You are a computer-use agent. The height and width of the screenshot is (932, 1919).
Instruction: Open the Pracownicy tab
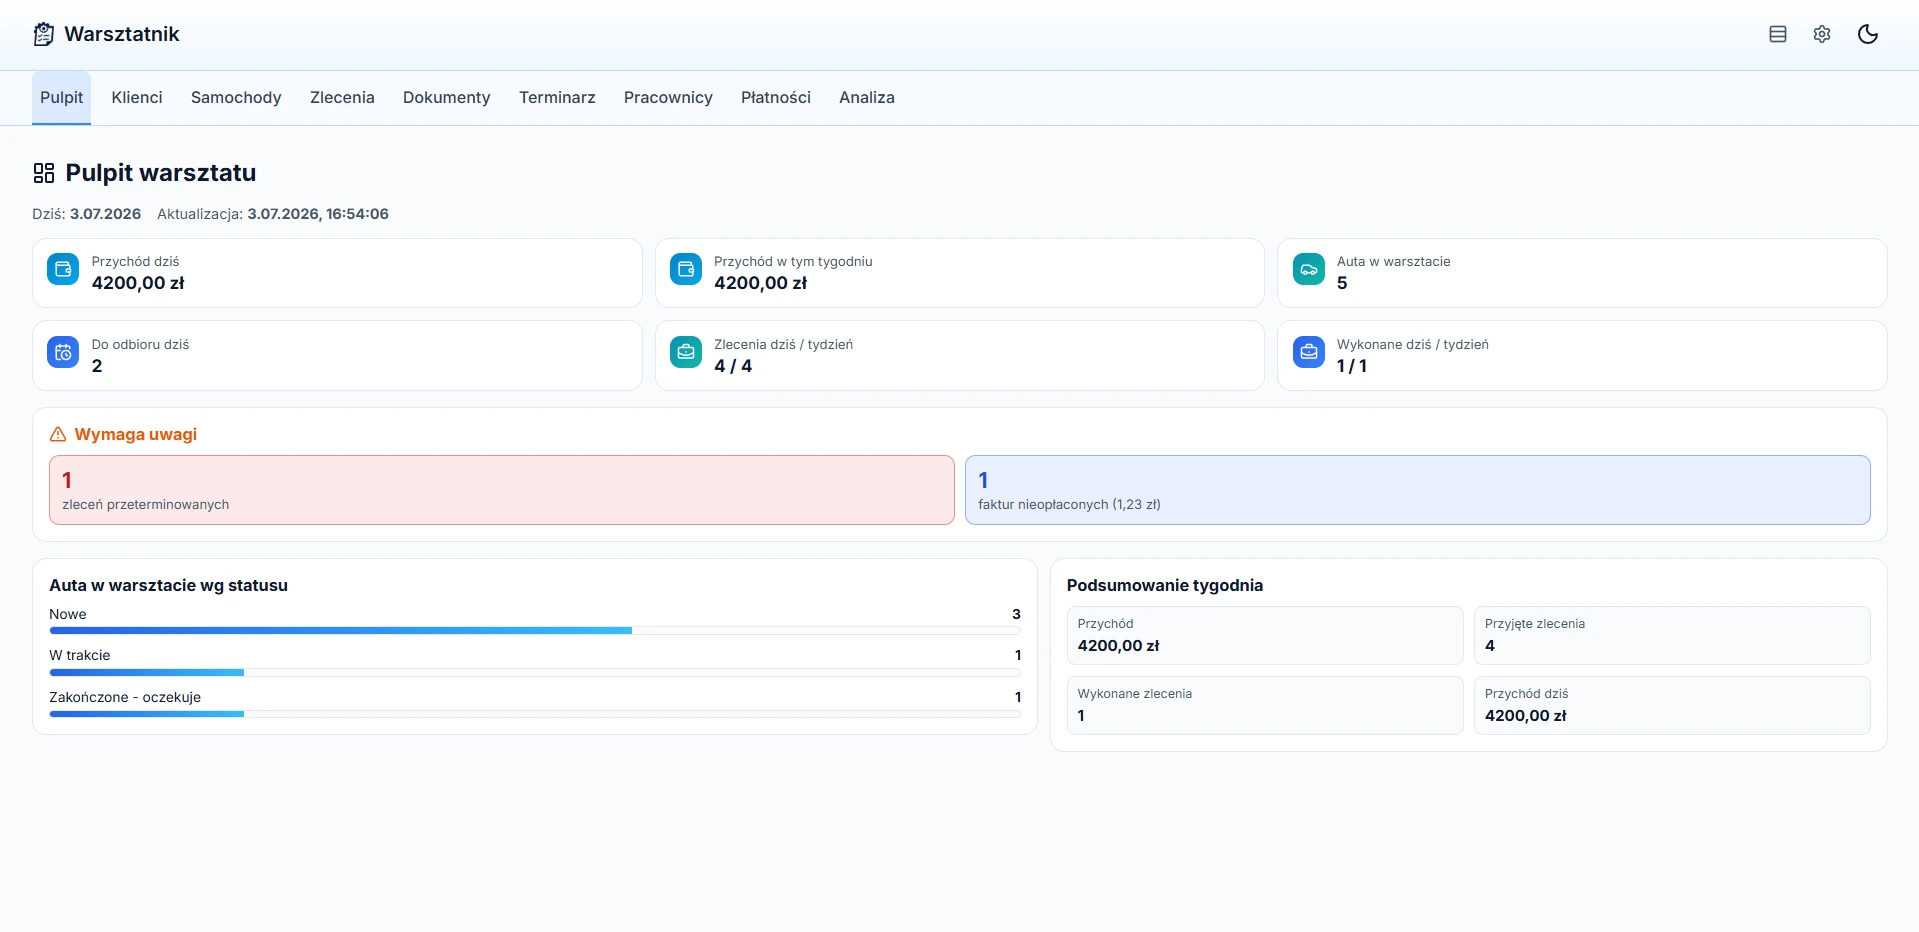[x=668, y=98]
